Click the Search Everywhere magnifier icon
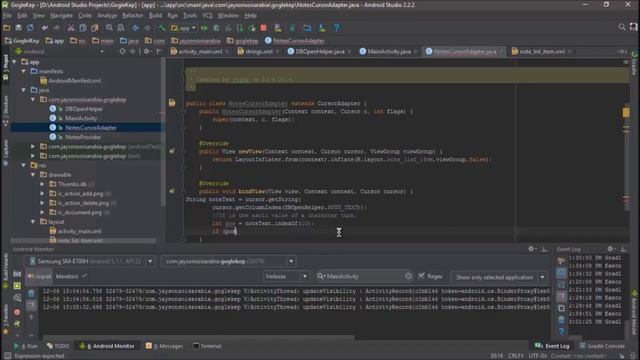 coord(622,27)
